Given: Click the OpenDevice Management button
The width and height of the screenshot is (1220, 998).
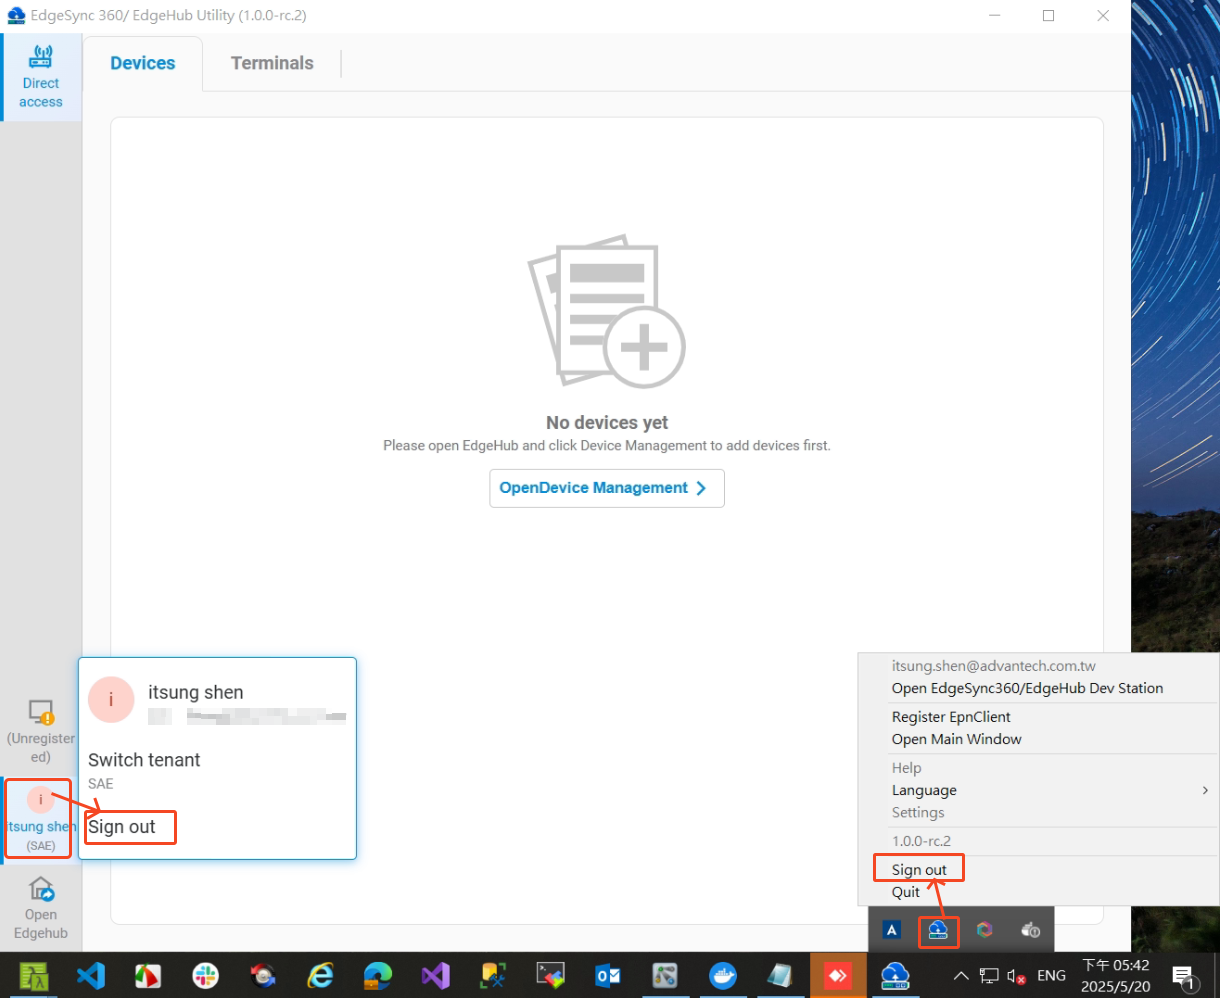Looking at the screenshot, I should pyautogui.click(x=606, y=488).
